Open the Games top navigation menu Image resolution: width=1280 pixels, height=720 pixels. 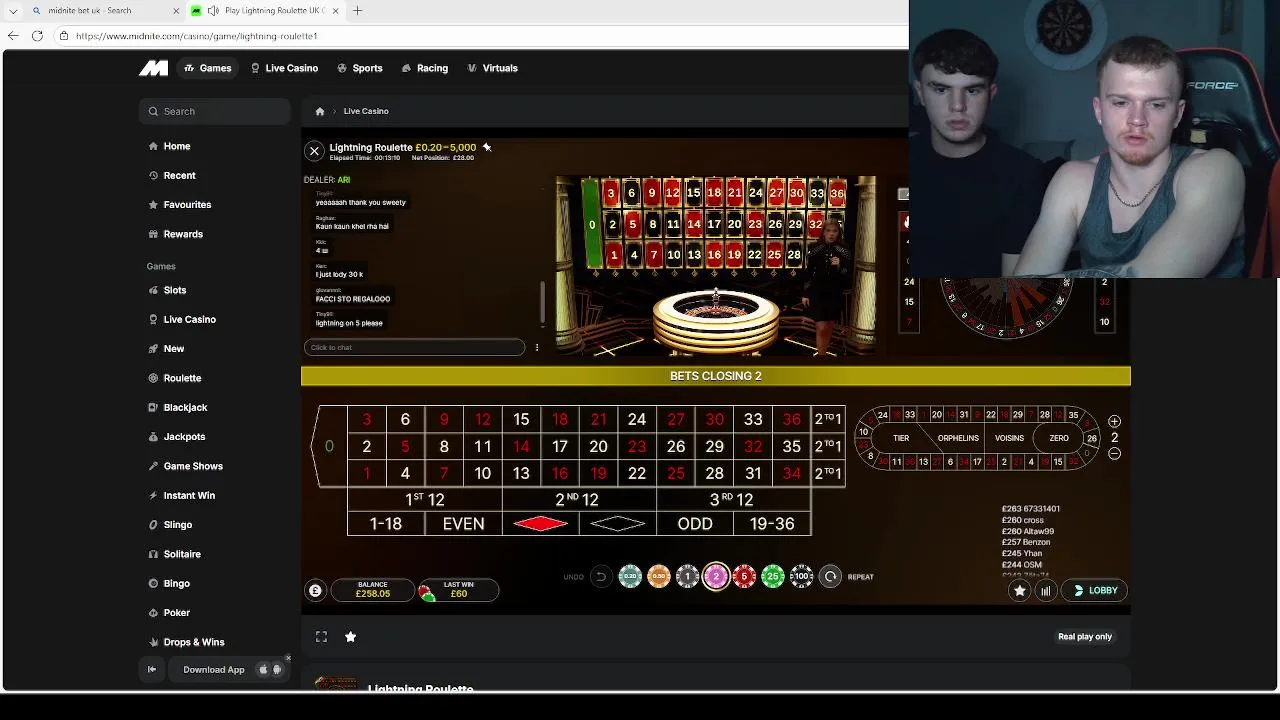coord(208,68)
